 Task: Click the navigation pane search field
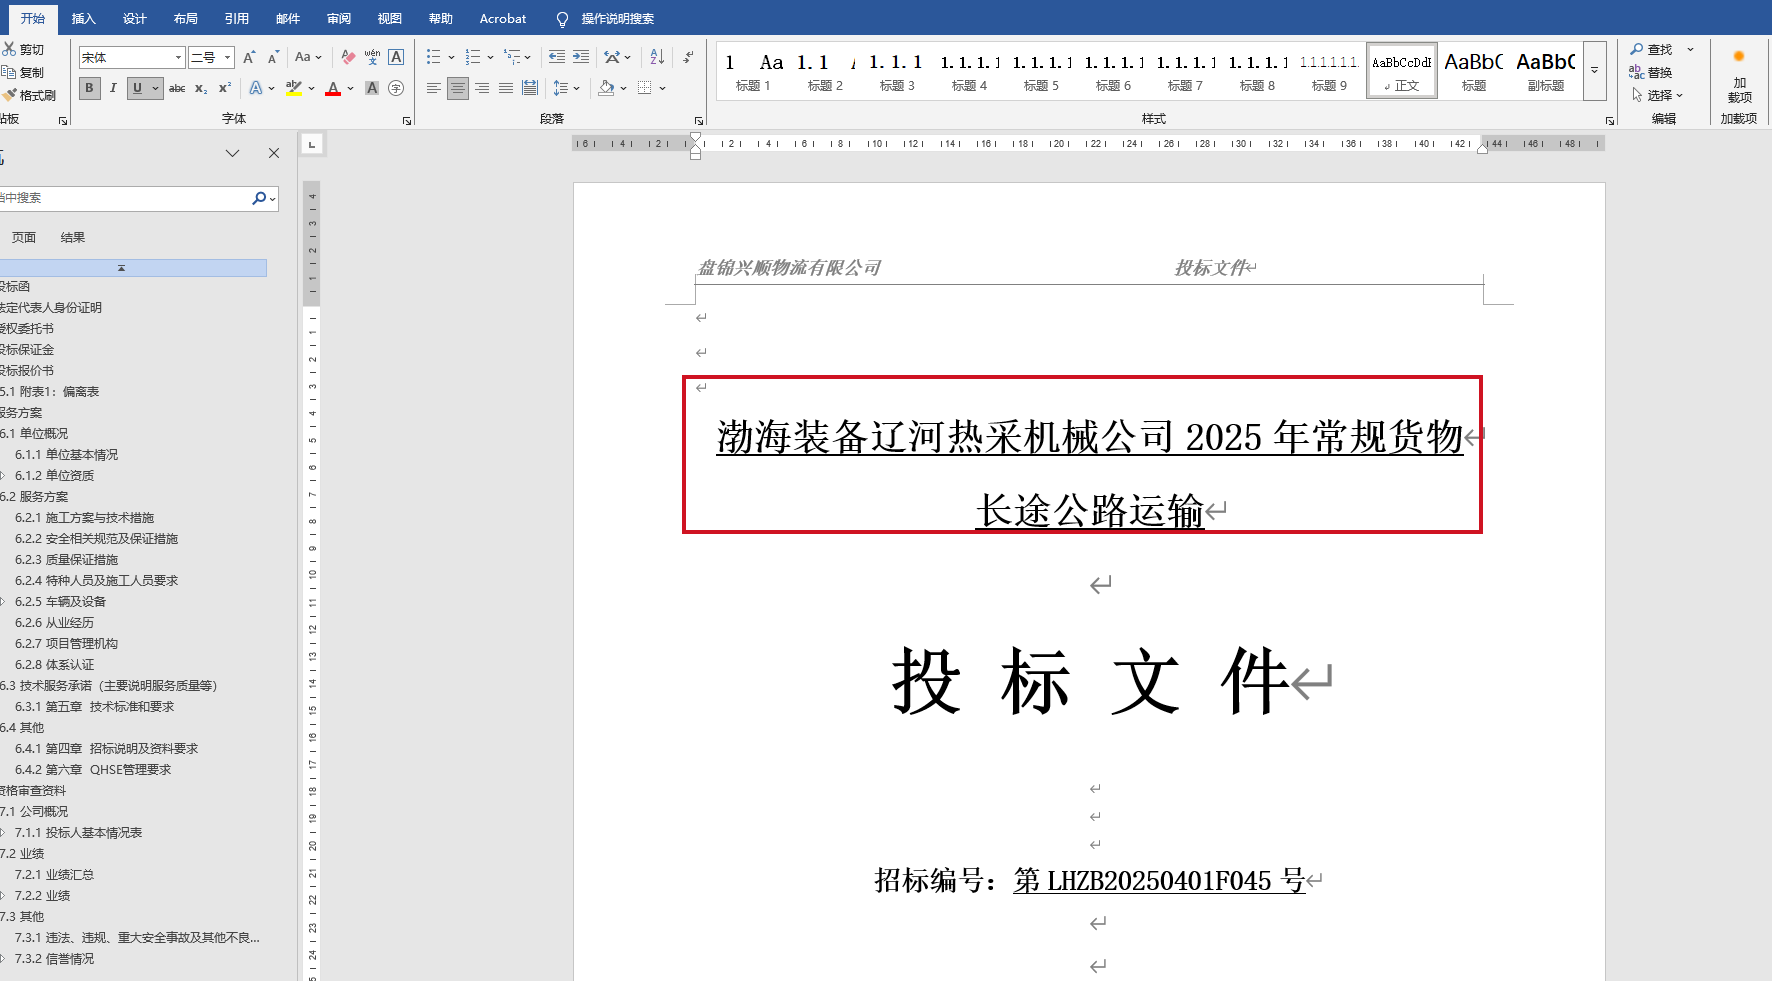pyautogui.click(x=125, y=198)
